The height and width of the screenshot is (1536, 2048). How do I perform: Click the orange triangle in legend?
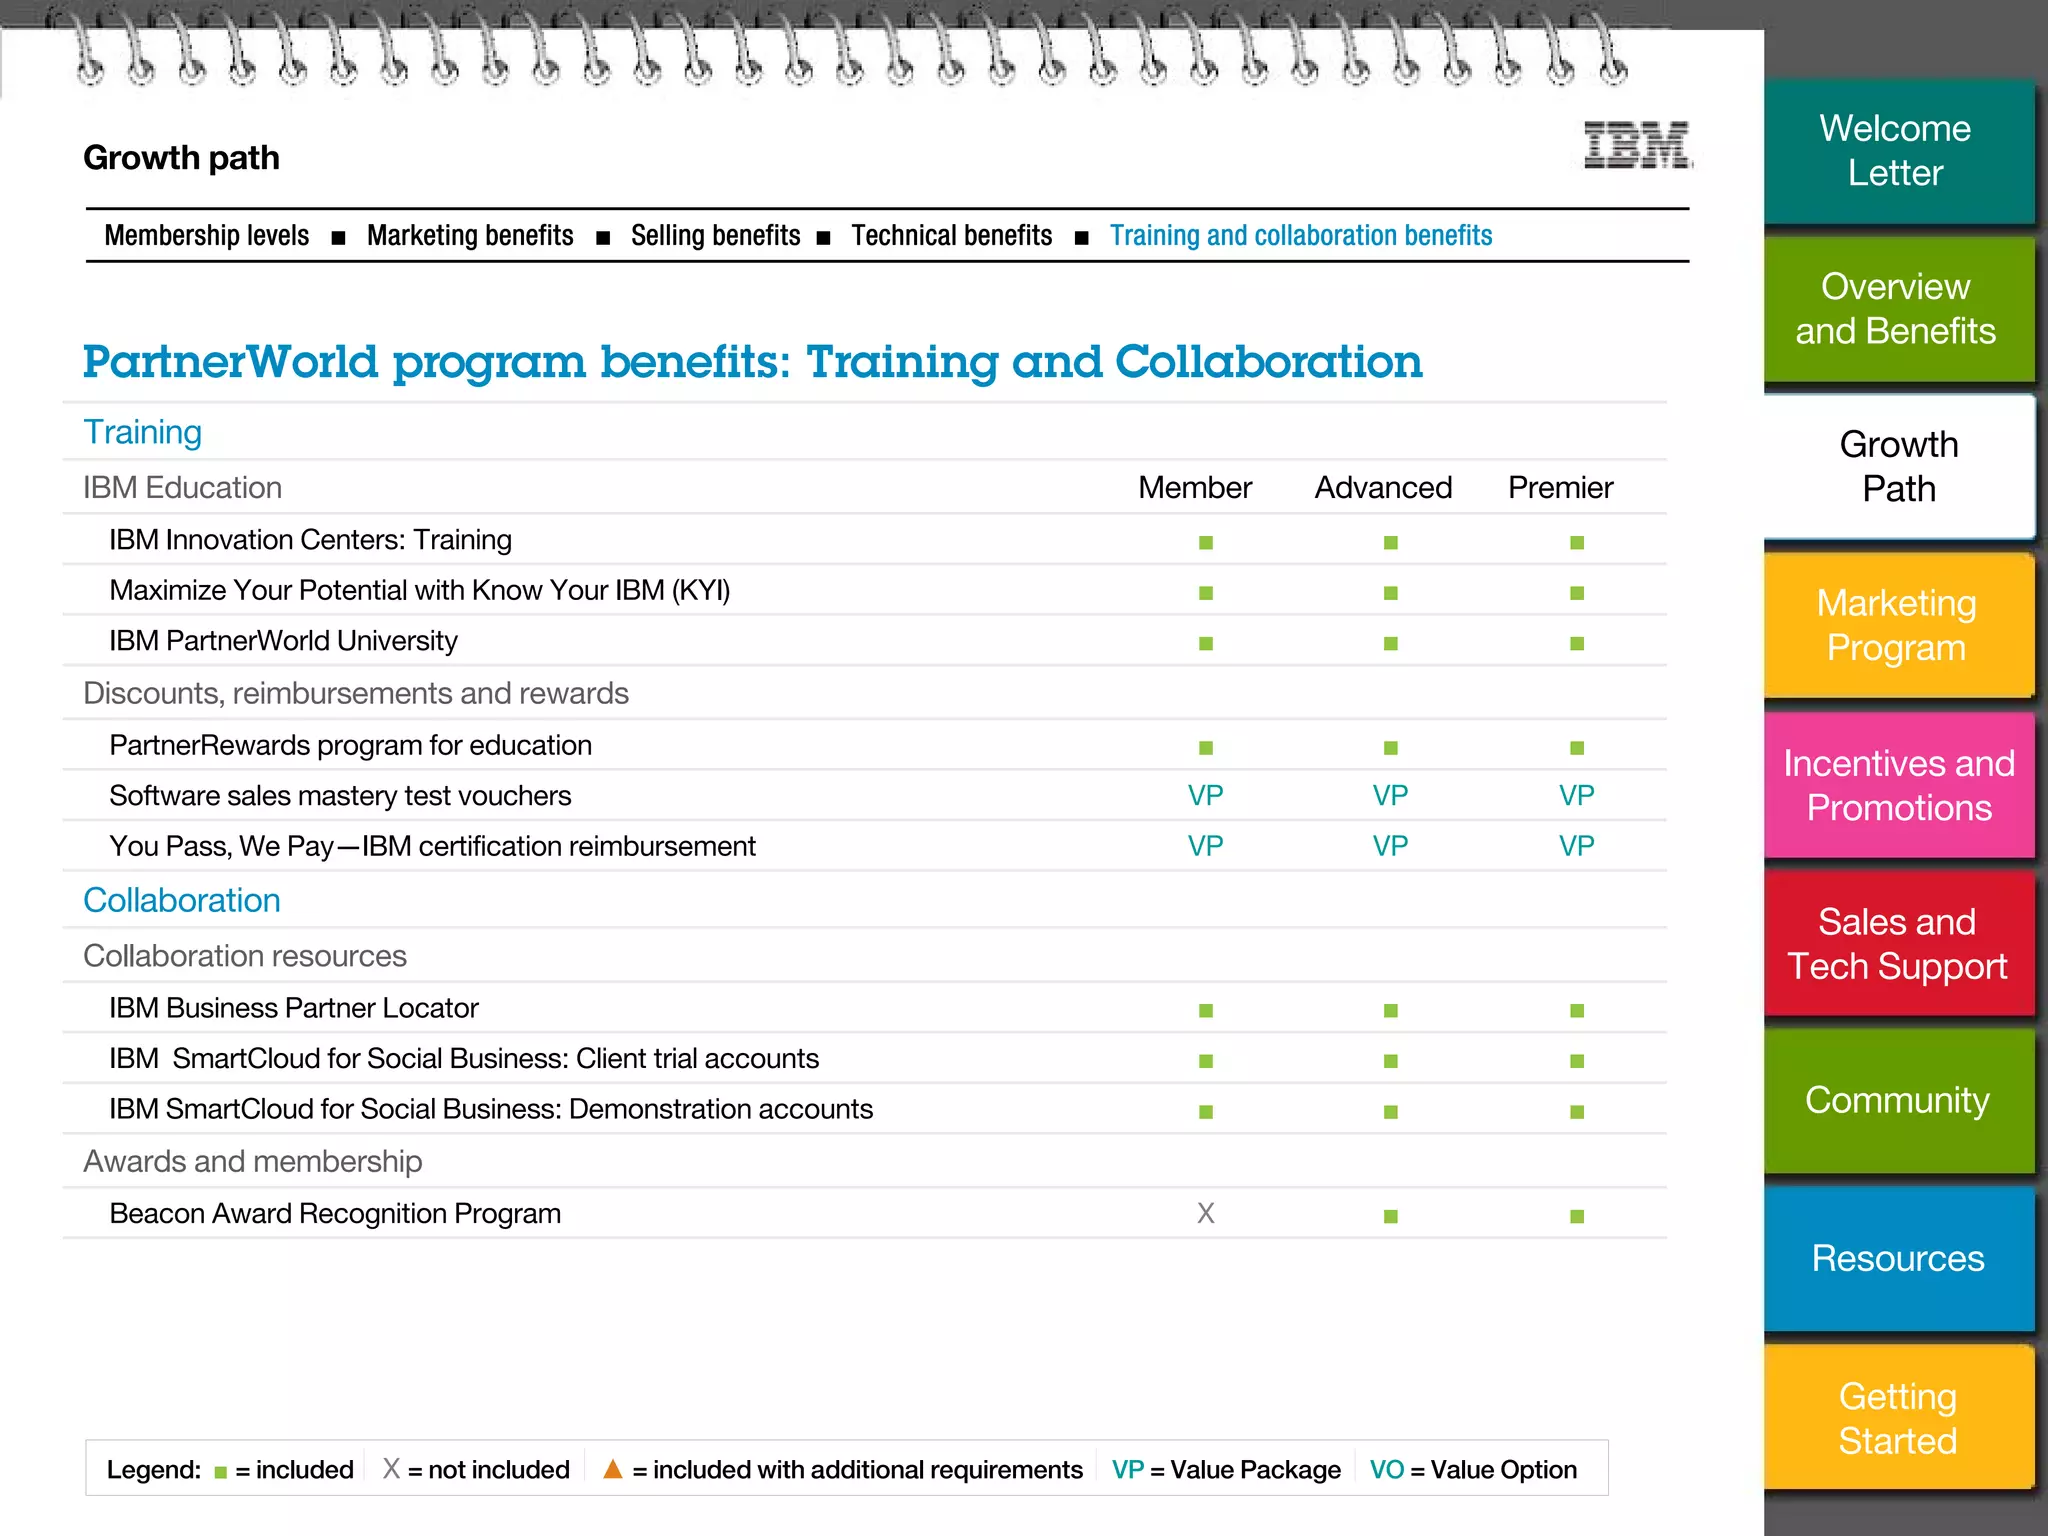tap(613, 1469)
